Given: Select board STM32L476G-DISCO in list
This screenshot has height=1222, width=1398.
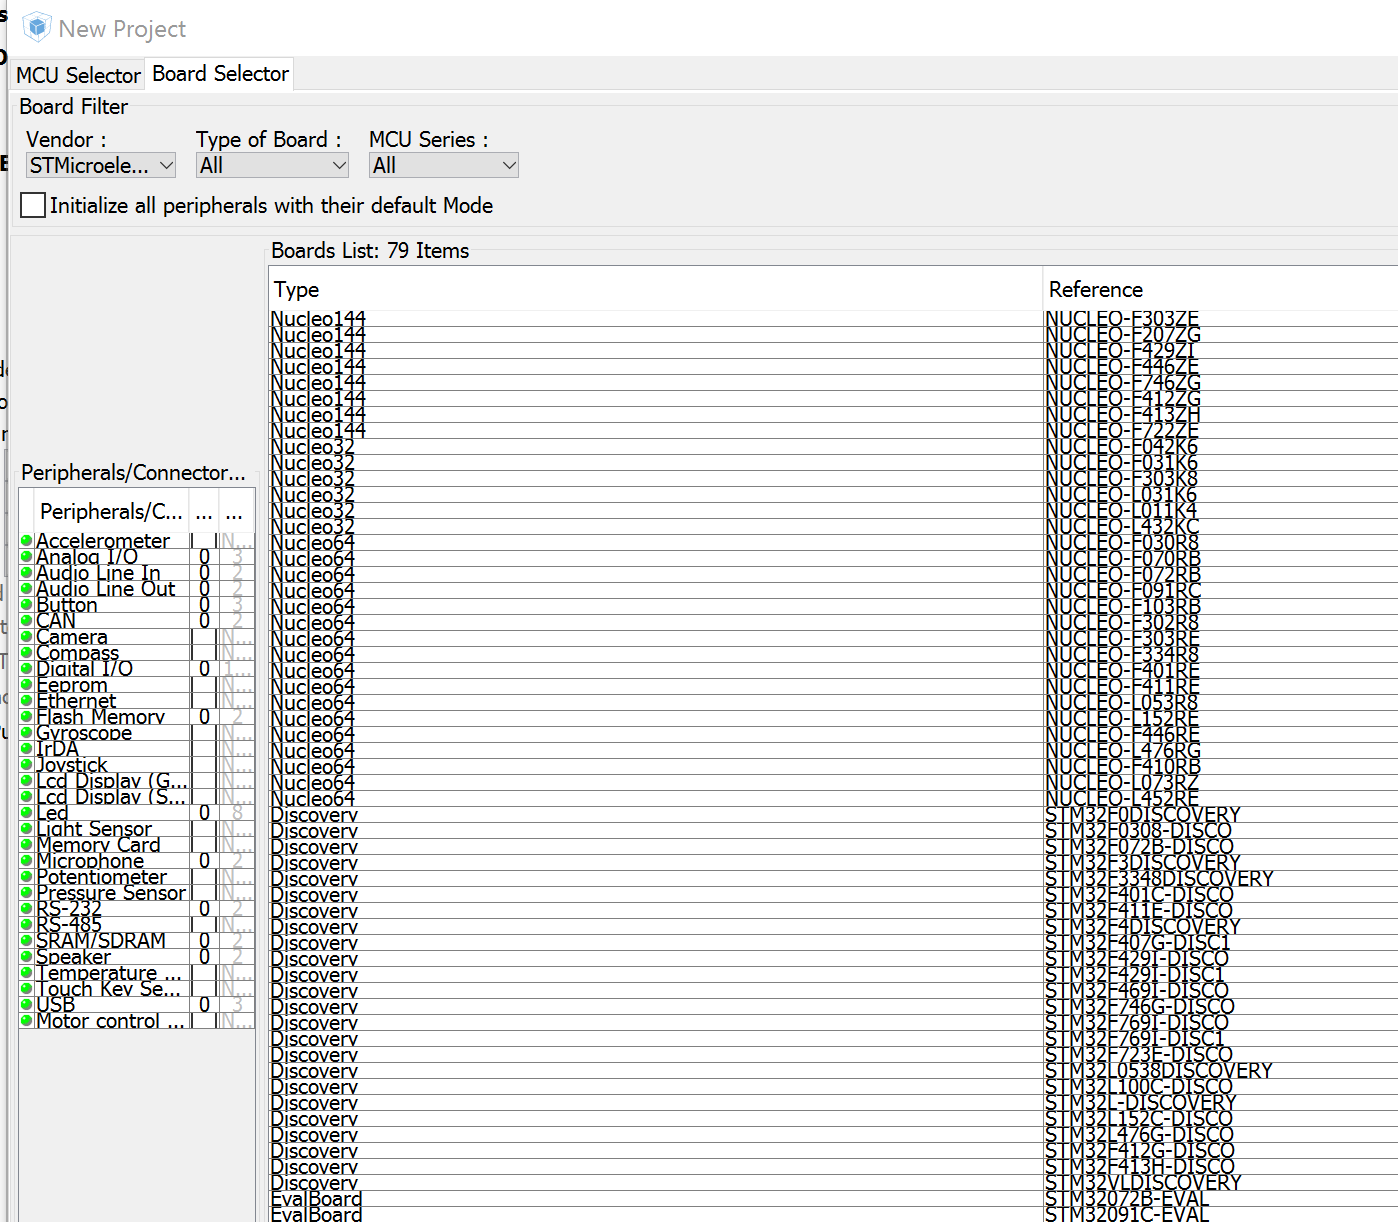Looking at the screenshot, I should click(834, 1135).
